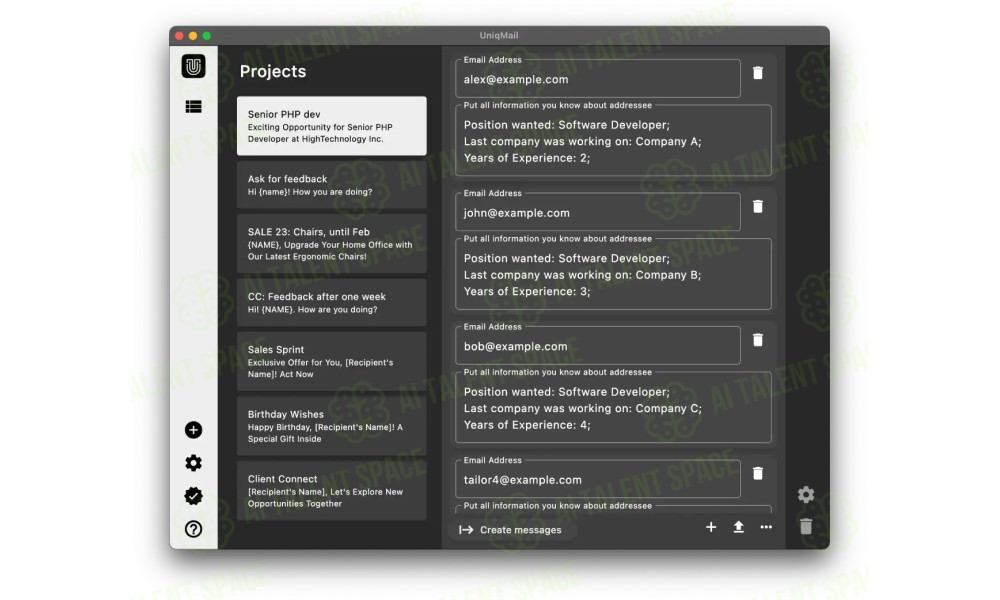This screenshot has height=600, width=1000.
Task: Click the Create messages button
Action: [x=512, y=530]
